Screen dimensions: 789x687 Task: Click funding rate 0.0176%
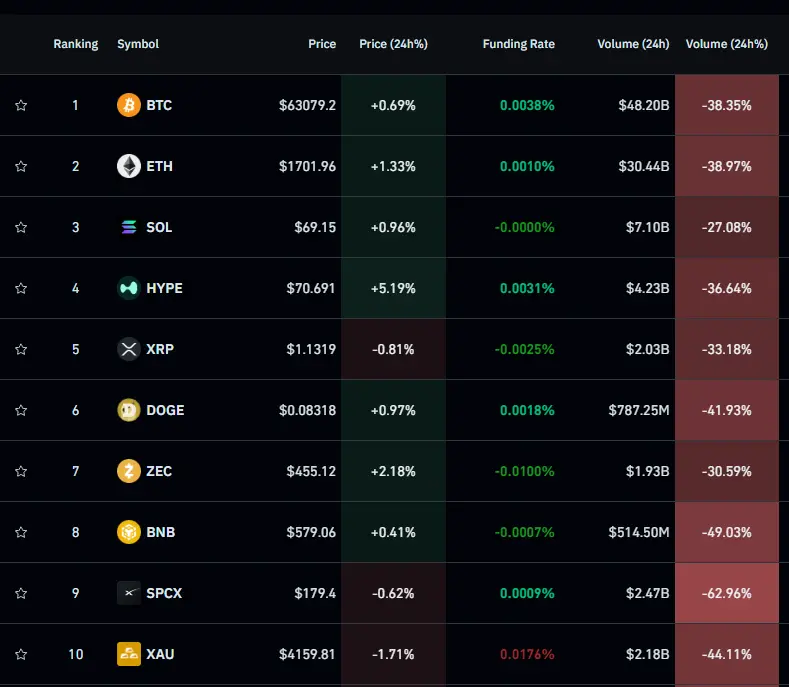coord(527,654)
